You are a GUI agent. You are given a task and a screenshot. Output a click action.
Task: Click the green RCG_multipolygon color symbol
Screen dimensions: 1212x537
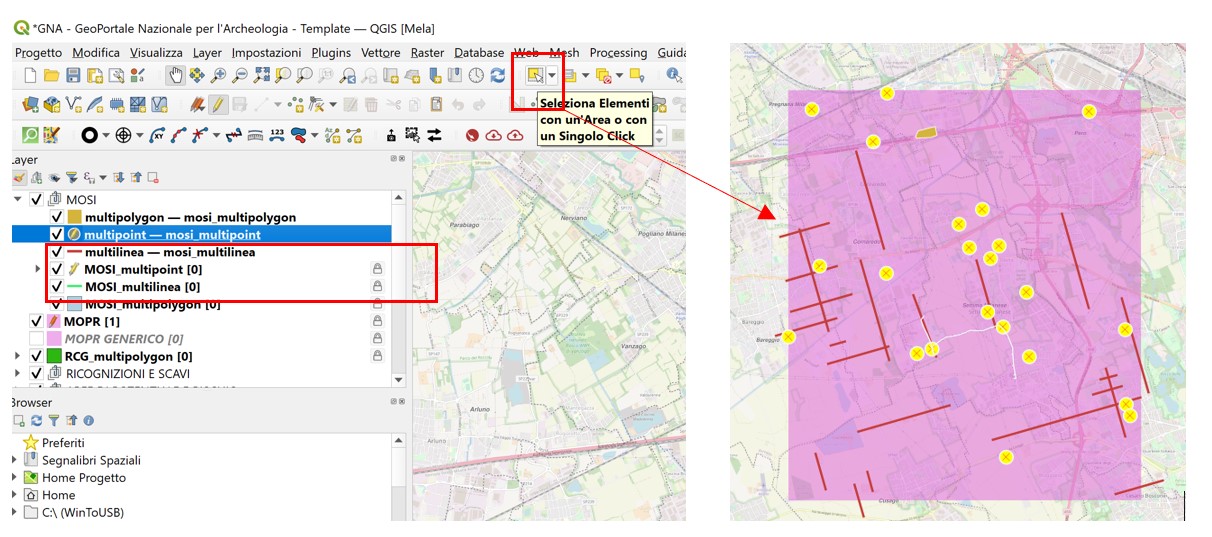pyautogui.click(x=55, y=356)
